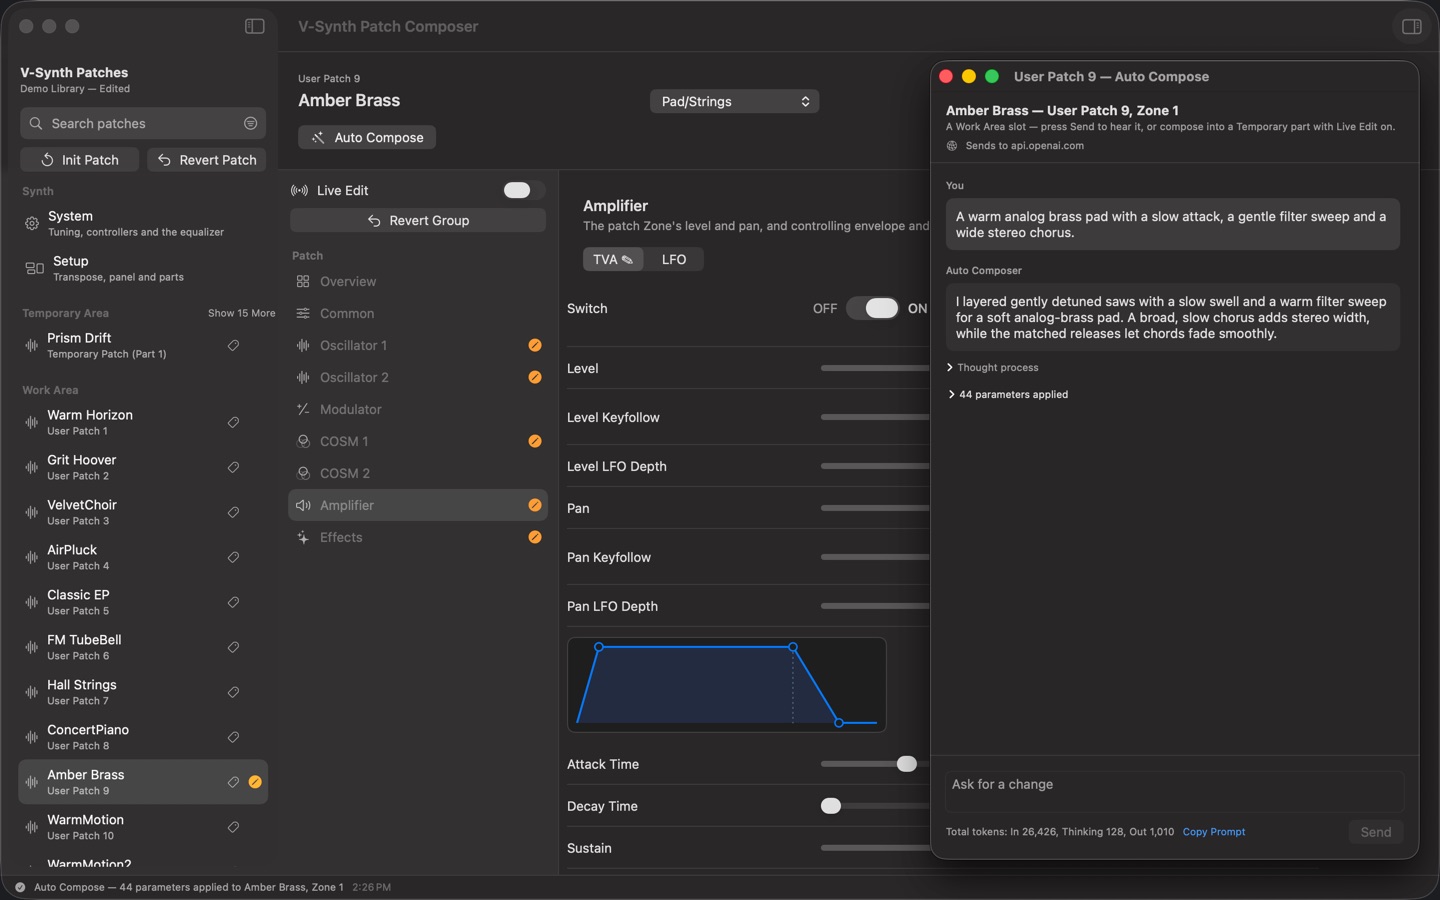Click edited badge on COSM 1
This screenshot has width=1440, height=900.
[x=535, y=441]
